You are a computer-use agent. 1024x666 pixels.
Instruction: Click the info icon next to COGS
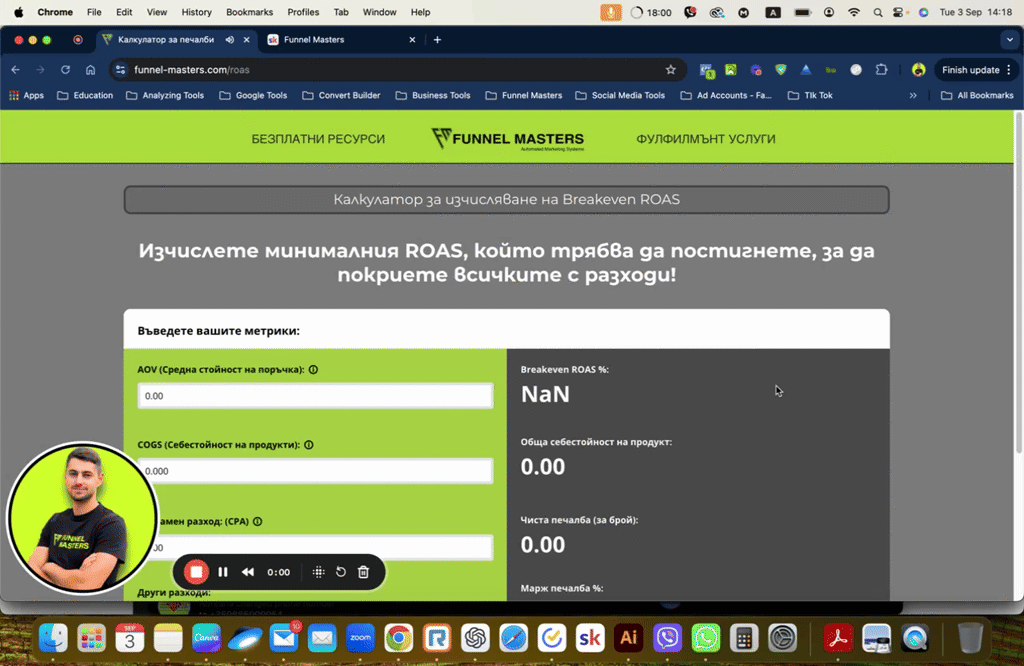click(x=310, y=444)
